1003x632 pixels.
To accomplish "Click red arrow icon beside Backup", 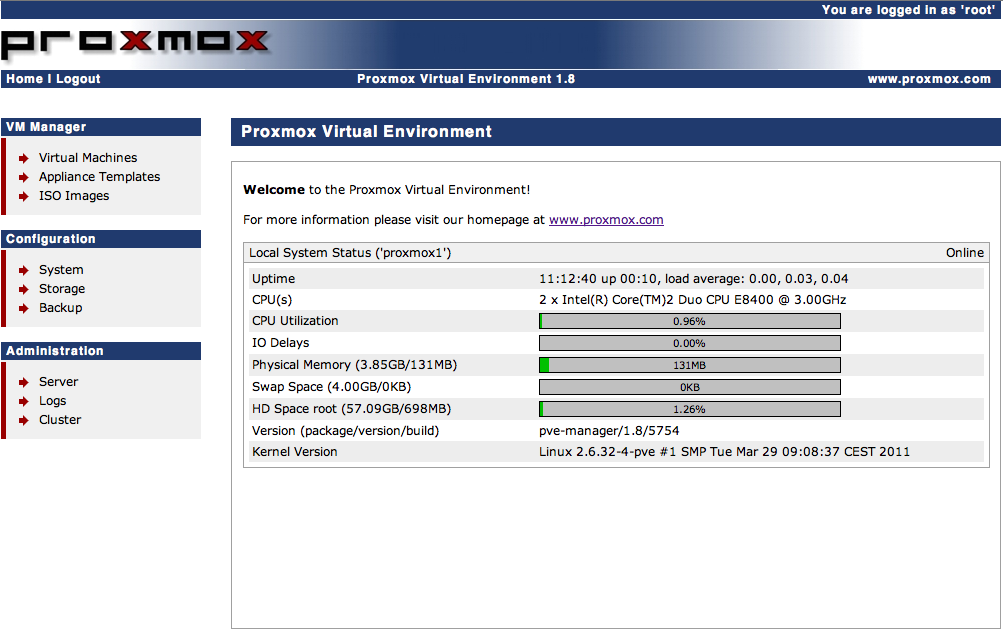I will [23, 308].
